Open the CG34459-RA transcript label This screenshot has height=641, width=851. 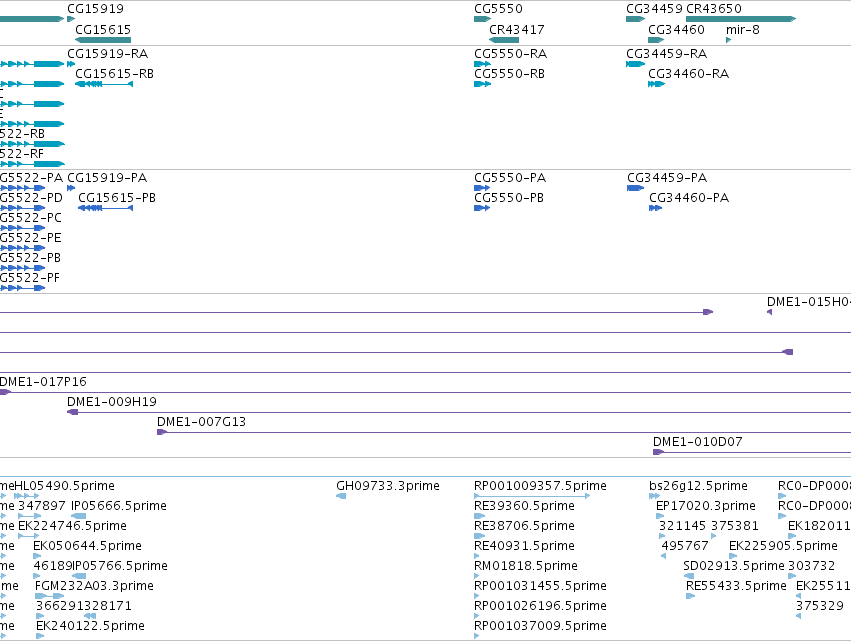[666, 54]
